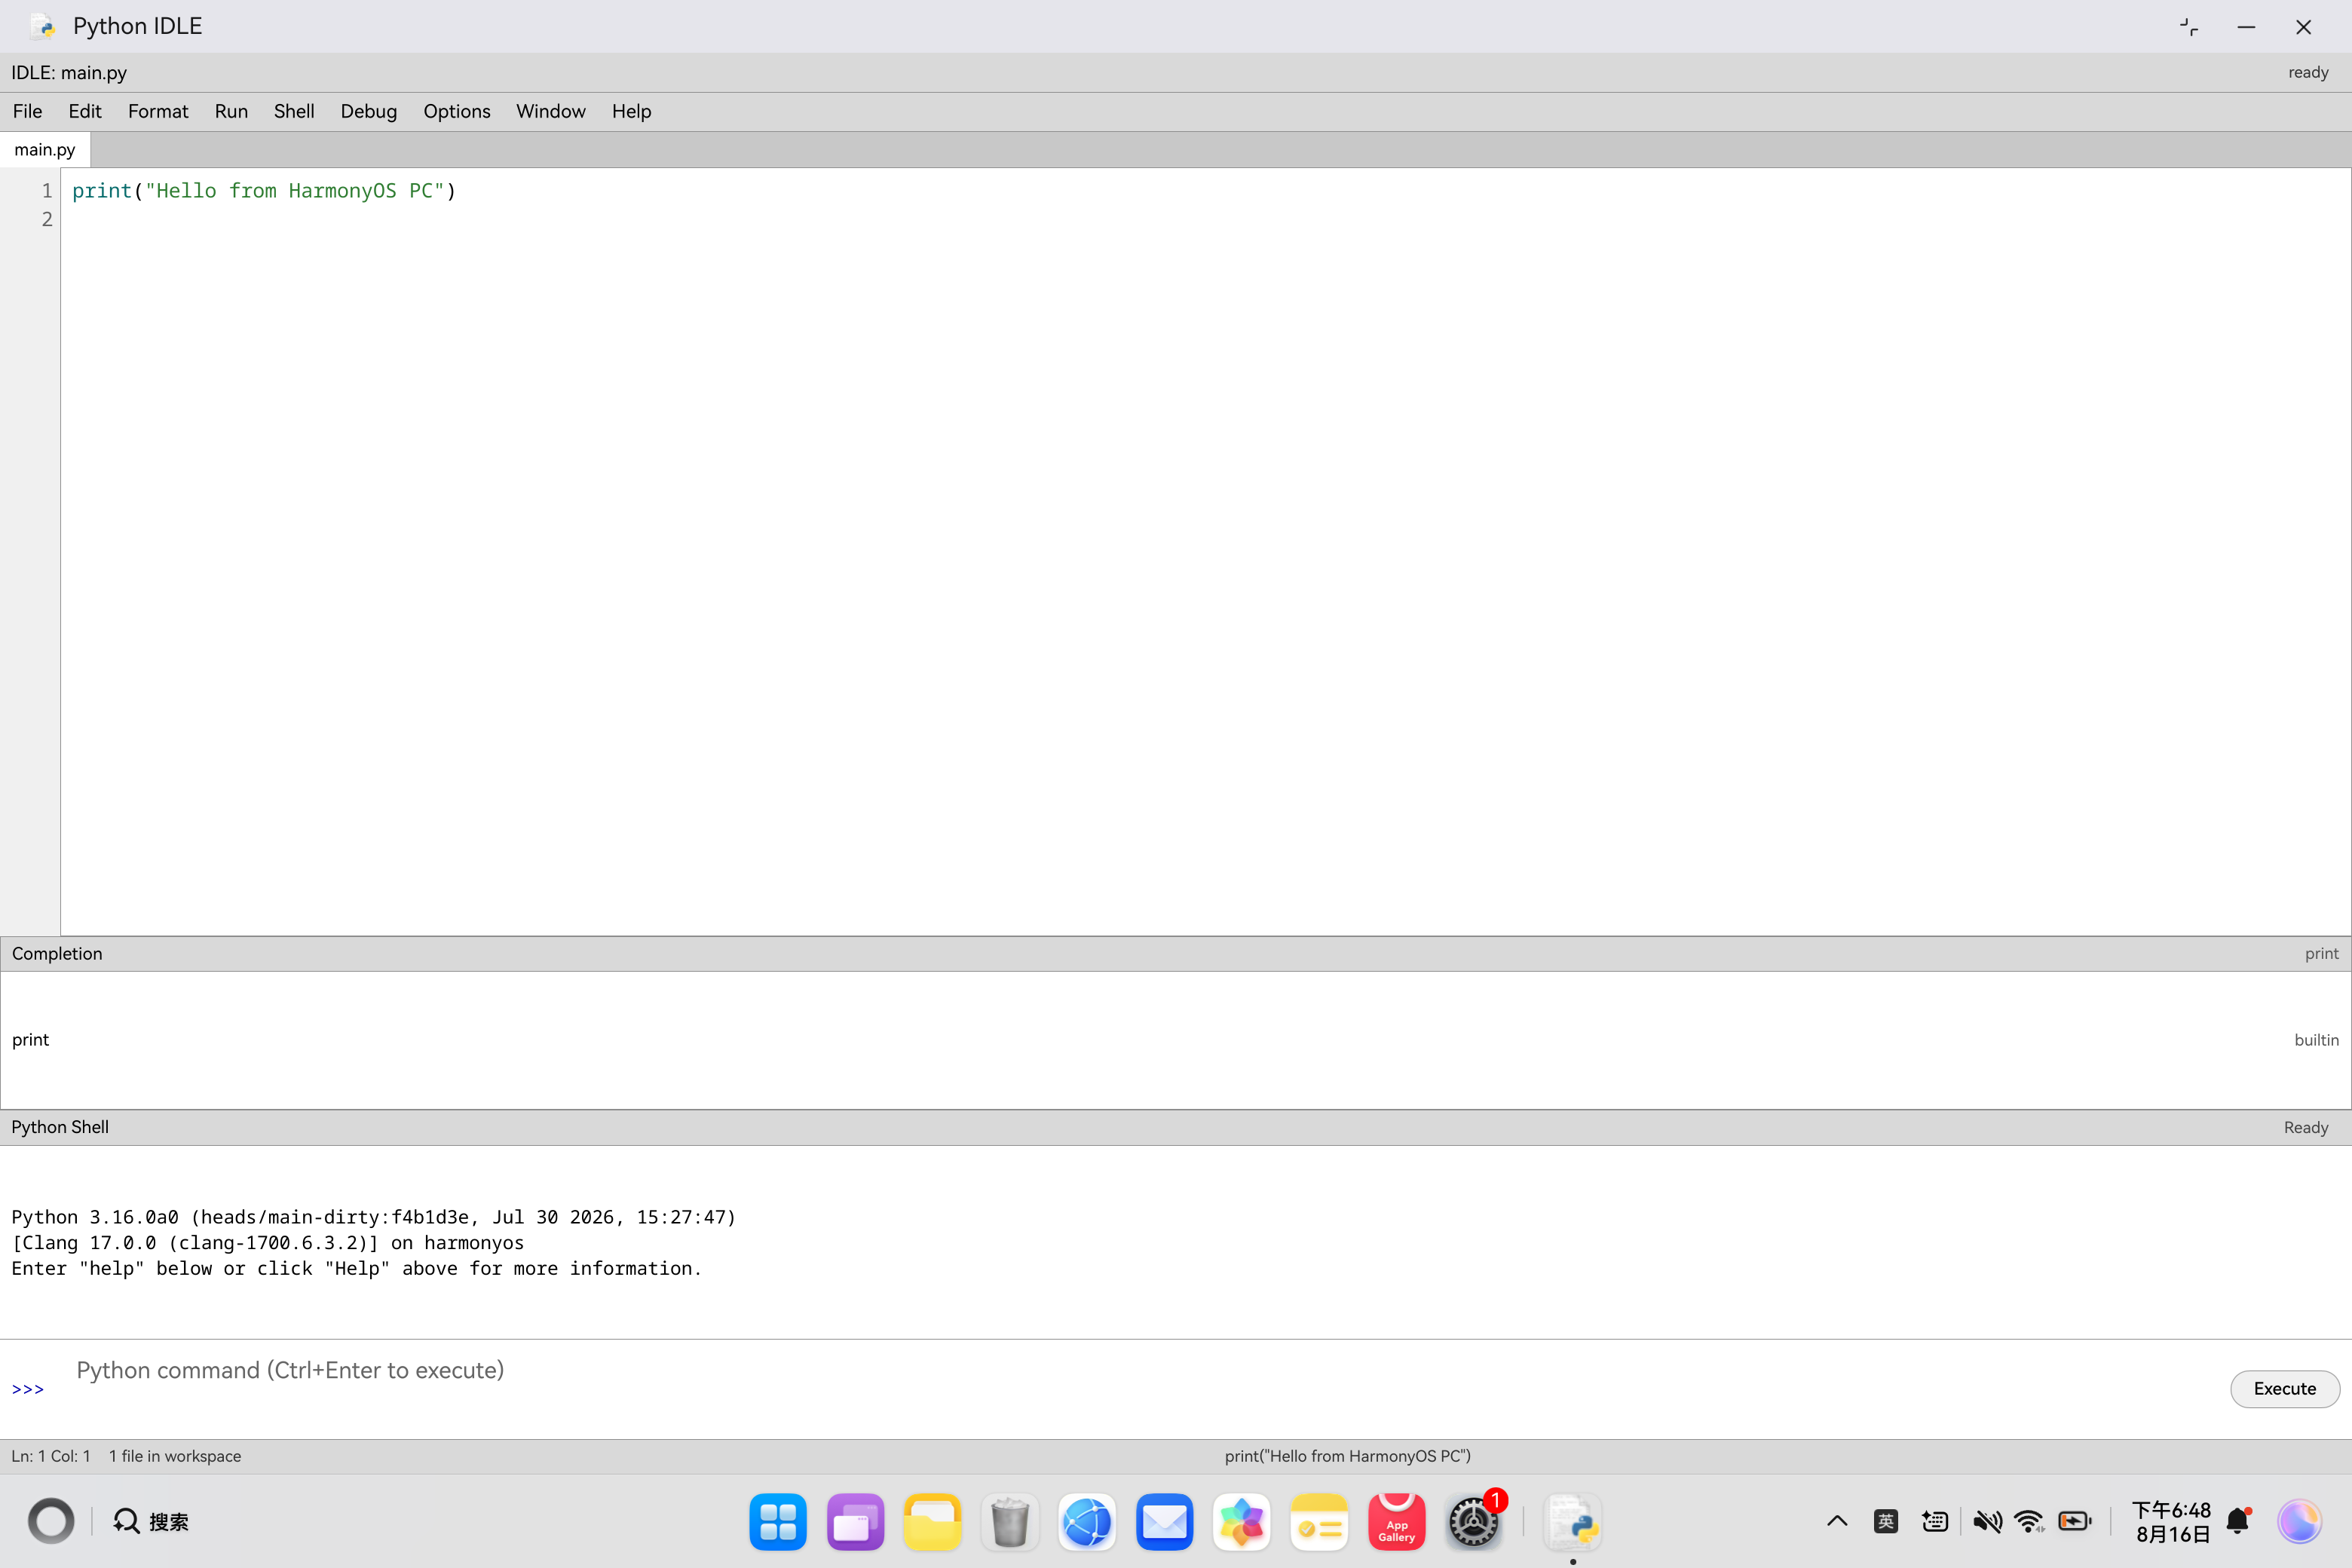2352x1568 pixels.
Task: Click the Python IDLE dock icon
Action: pyautogui.click(x=1573, y=1522)
